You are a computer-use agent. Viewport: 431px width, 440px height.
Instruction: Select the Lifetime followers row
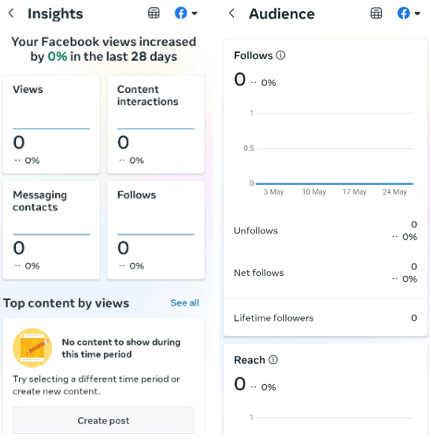325,318
